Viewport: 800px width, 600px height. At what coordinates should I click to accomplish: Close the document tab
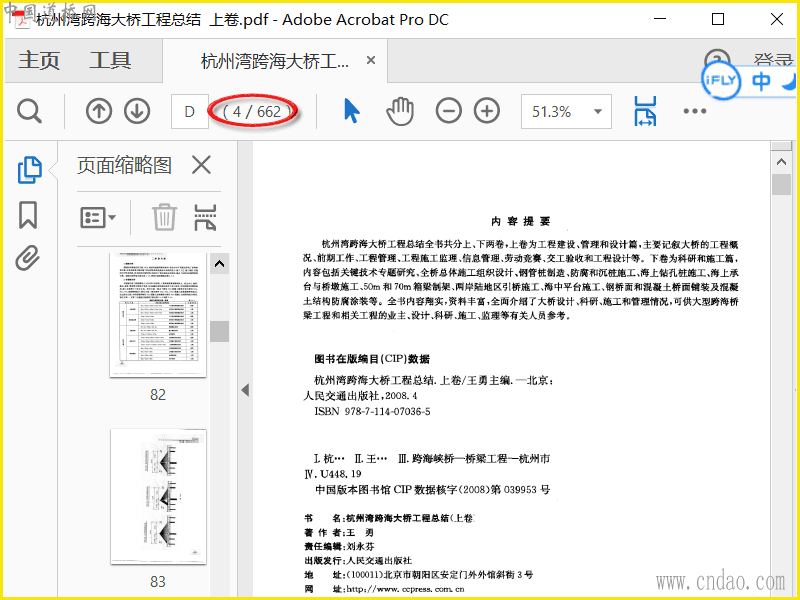coord(371,60)
